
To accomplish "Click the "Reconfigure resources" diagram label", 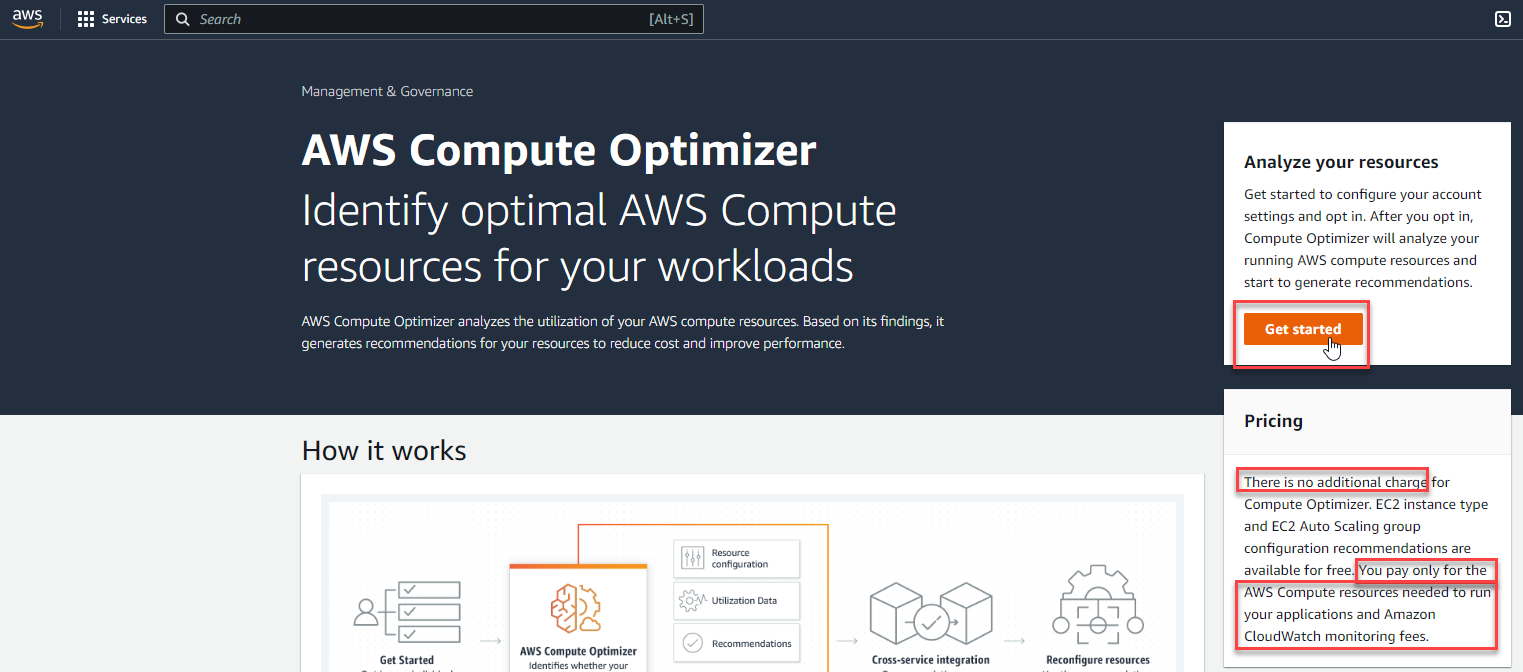I will (1098, 660).
